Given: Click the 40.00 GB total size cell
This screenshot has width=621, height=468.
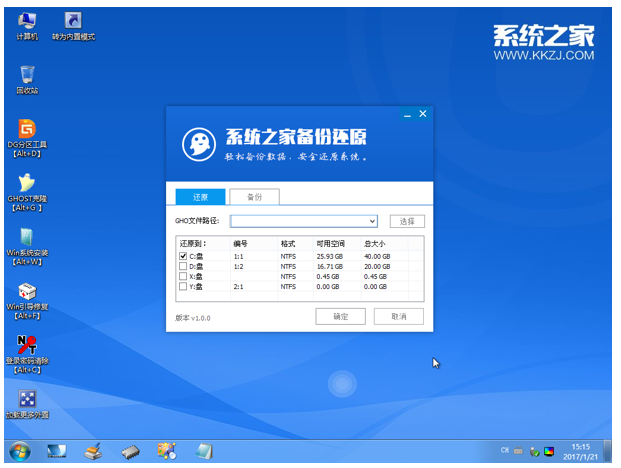Looking at the screenshot, I should coord(377,257).
